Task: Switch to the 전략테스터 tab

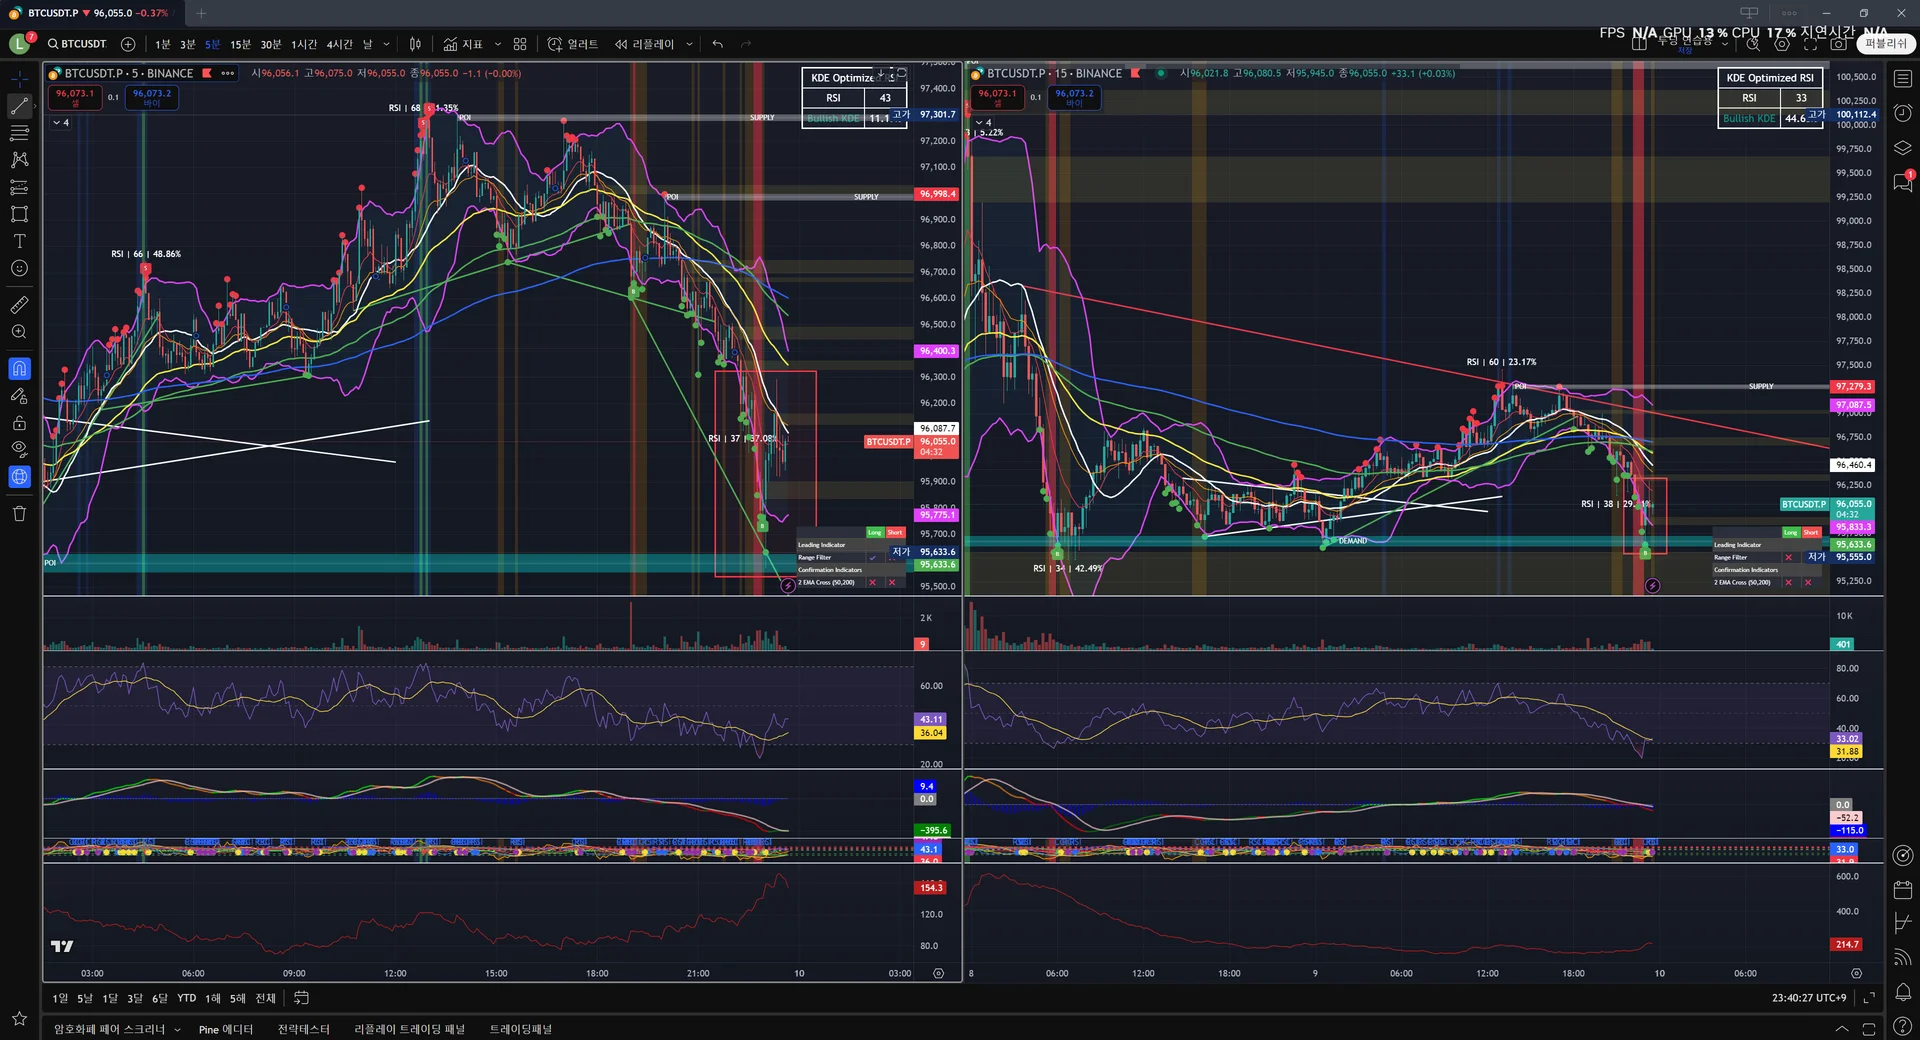Action: (303, 1029)
